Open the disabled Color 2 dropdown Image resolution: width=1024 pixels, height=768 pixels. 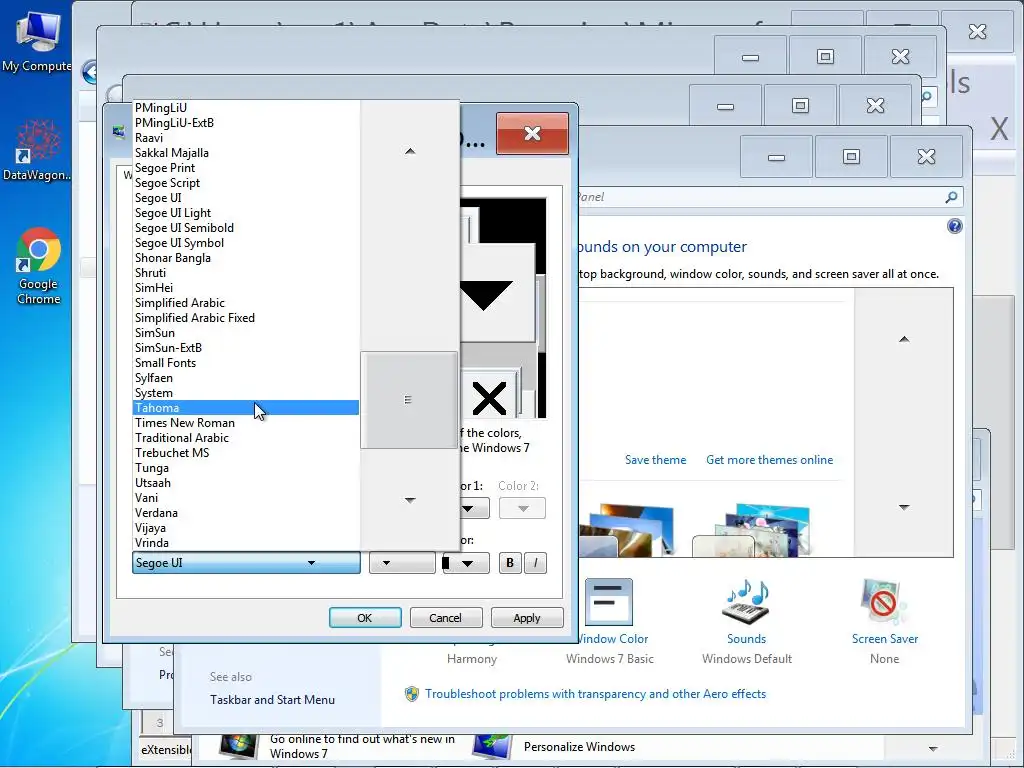(522, 509)
